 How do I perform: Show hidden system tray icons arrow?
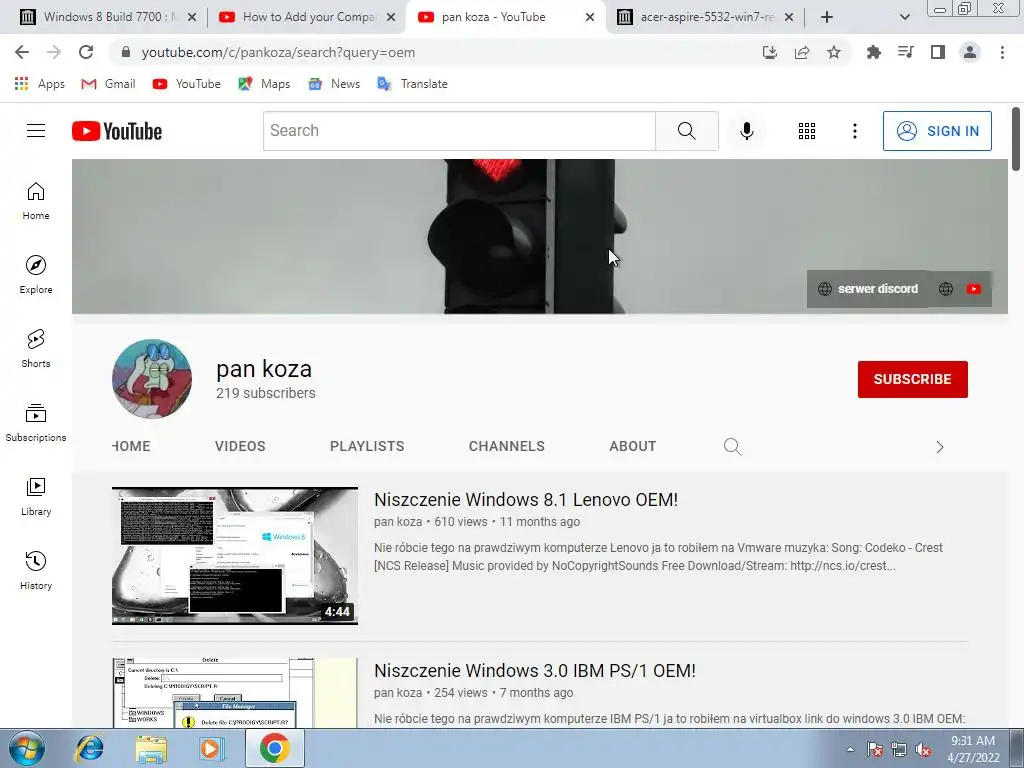click(x=850, y=749)
